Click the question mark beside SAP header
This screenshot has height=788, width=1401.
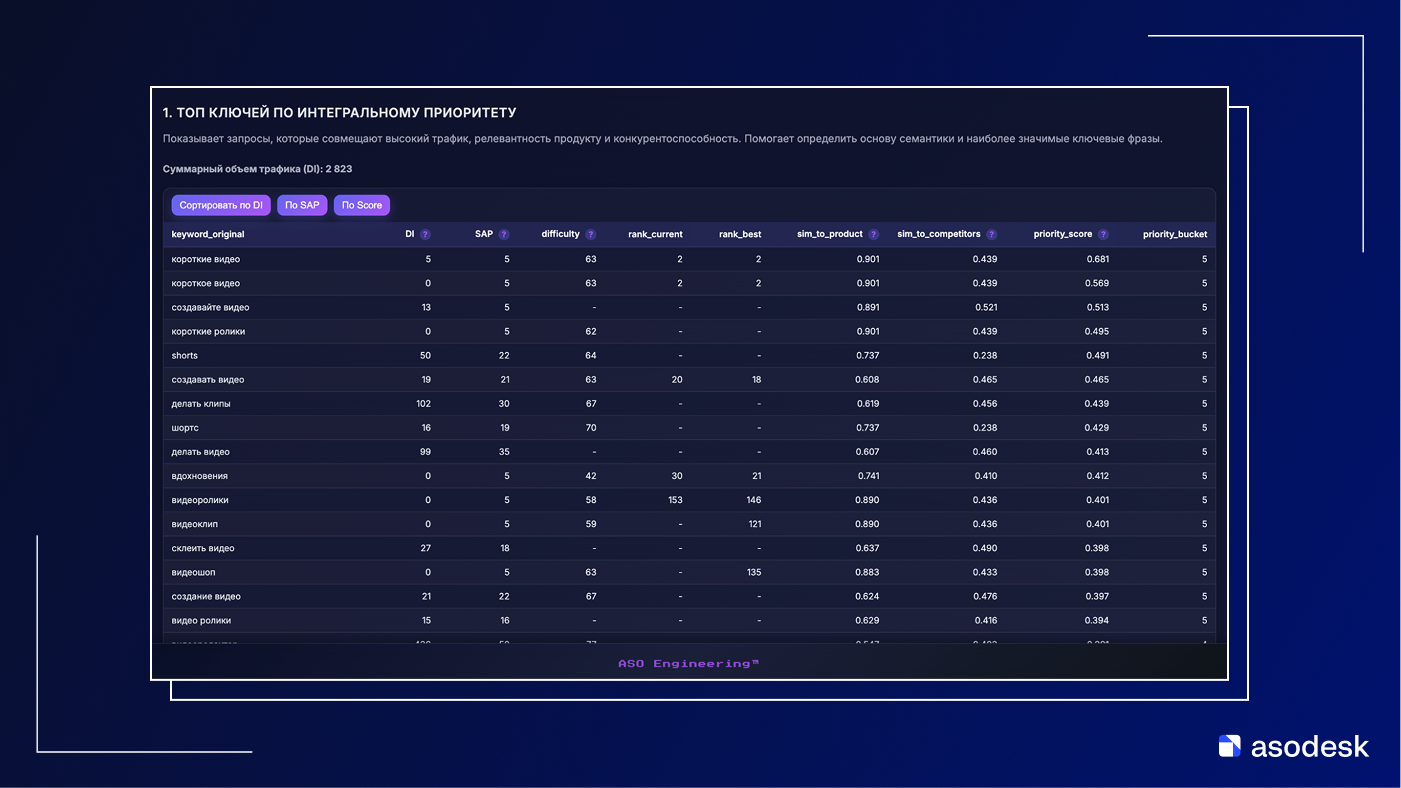point(504,235)
